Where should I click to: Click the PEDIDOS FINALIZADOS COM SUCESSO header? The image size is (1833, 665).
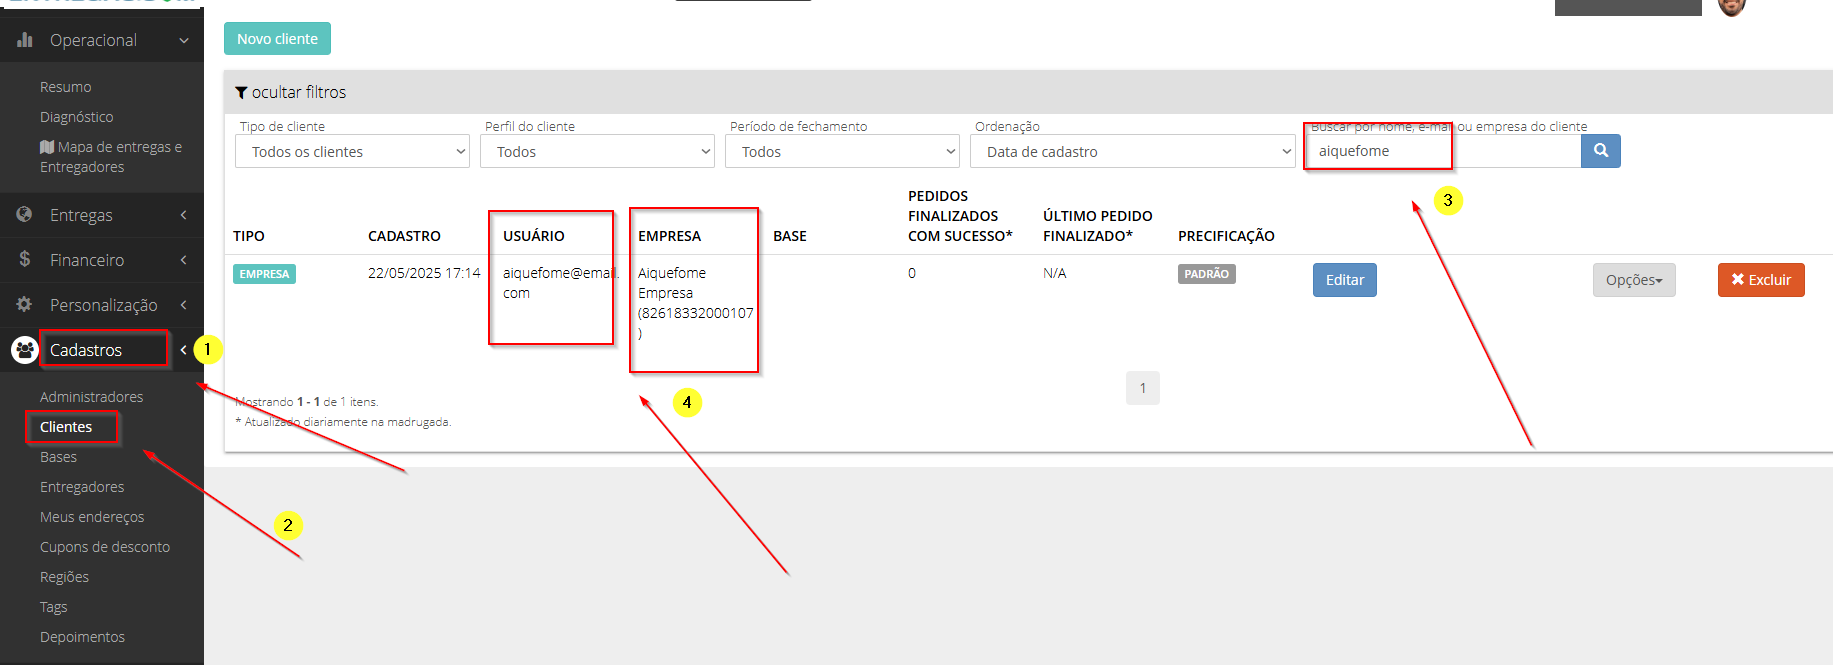[960, 216]
